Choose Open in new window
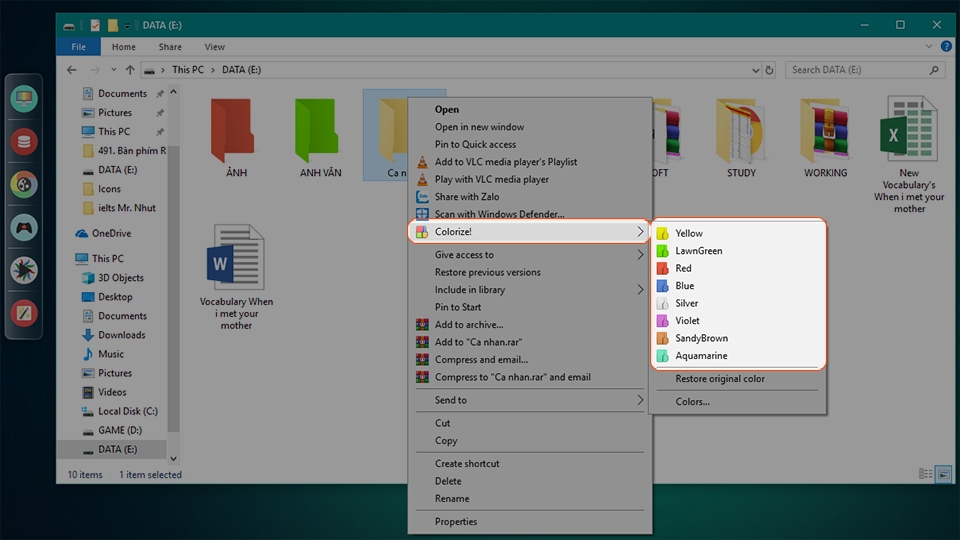 pyautogui.click(x=479, y=127)
